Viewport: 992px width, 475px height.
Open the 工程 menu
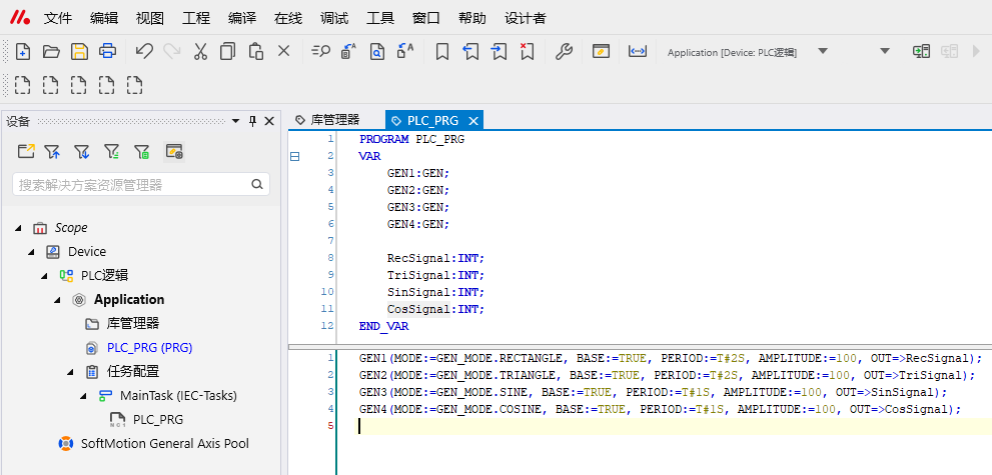196,18
